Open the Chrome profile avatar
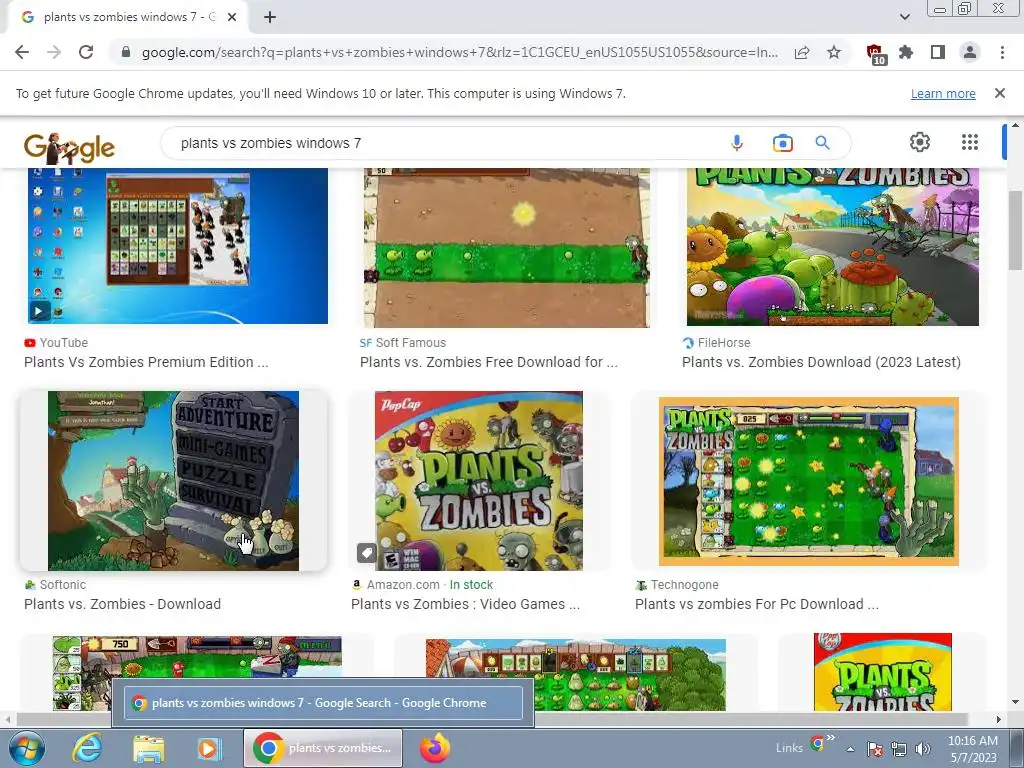The width and height of the screenshot is (1024, 768). click(970, 52)
